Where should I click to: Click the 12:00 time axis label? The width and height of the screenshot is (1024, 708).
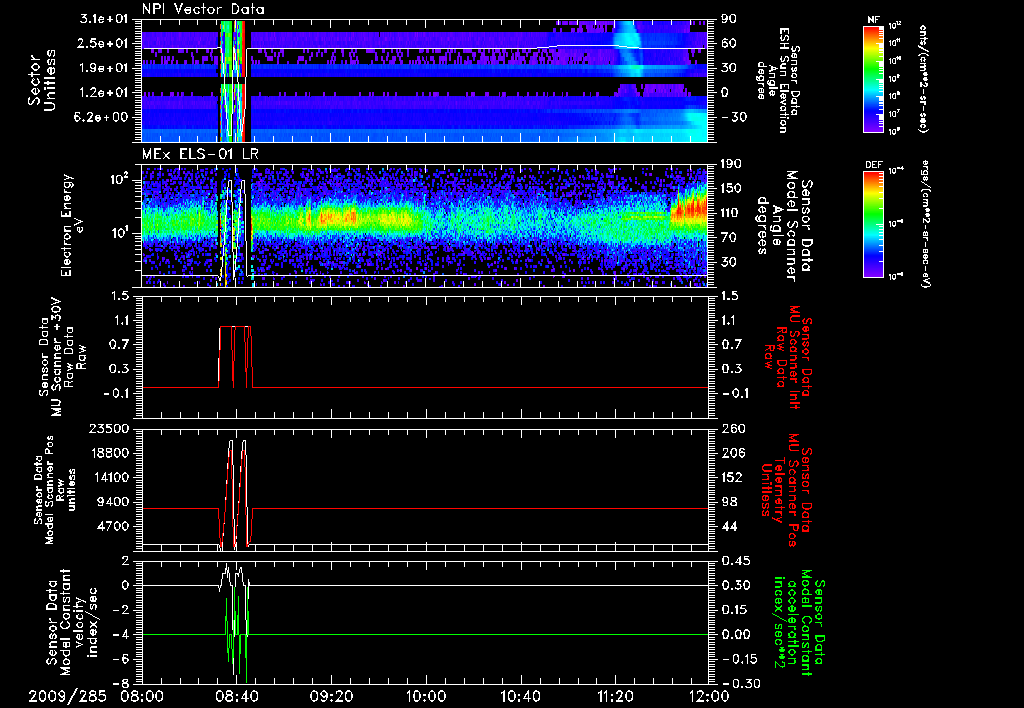pyautogui.click(x=709, y=696)
